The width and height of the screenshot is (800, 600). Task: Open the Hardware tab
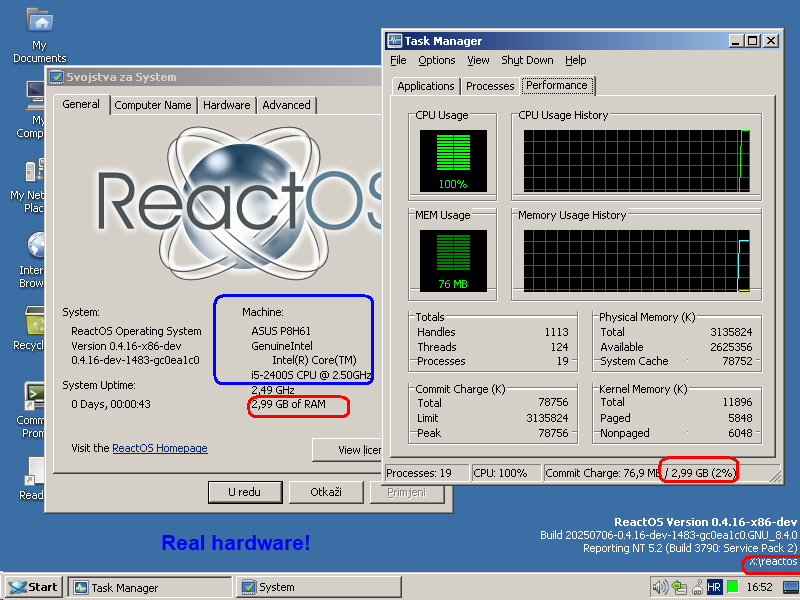click(227, 105)
